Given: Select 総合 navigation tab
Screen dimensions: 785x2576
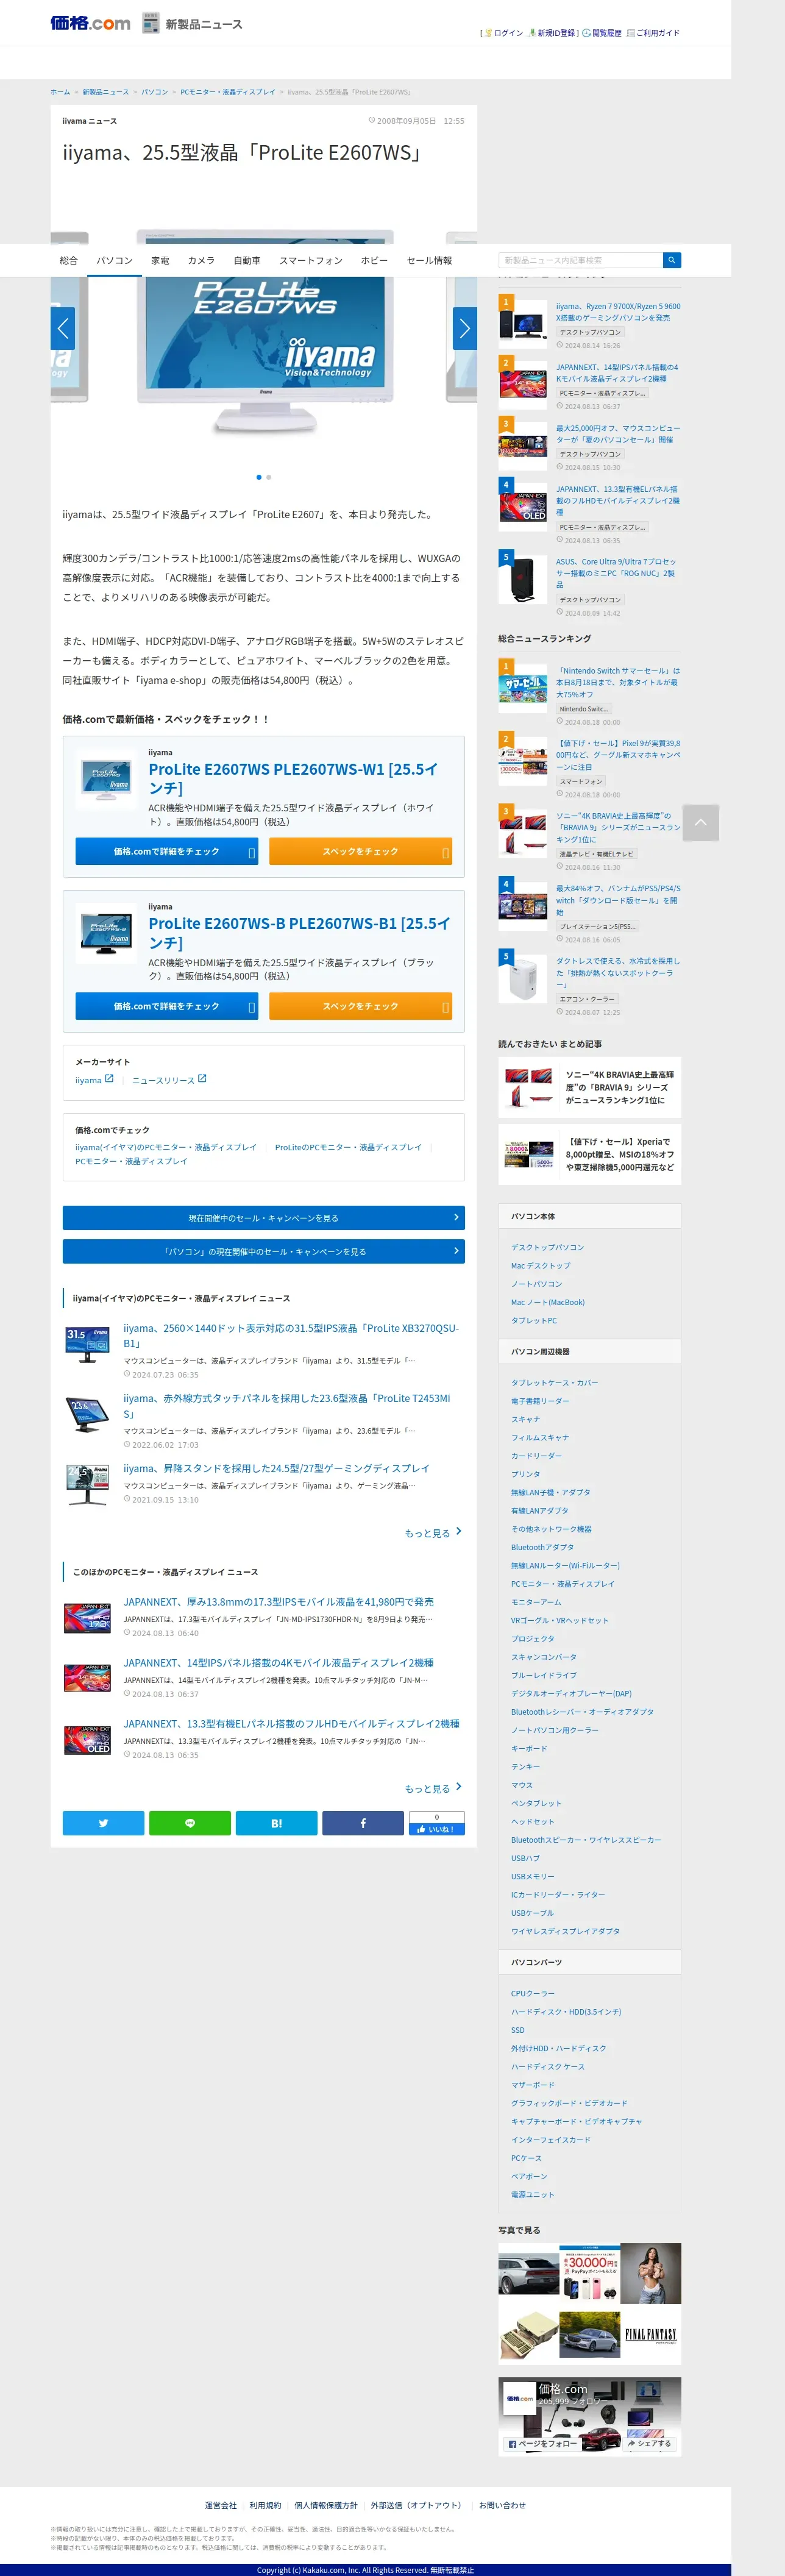Looking at the screenshot, I should pos(69,260).
